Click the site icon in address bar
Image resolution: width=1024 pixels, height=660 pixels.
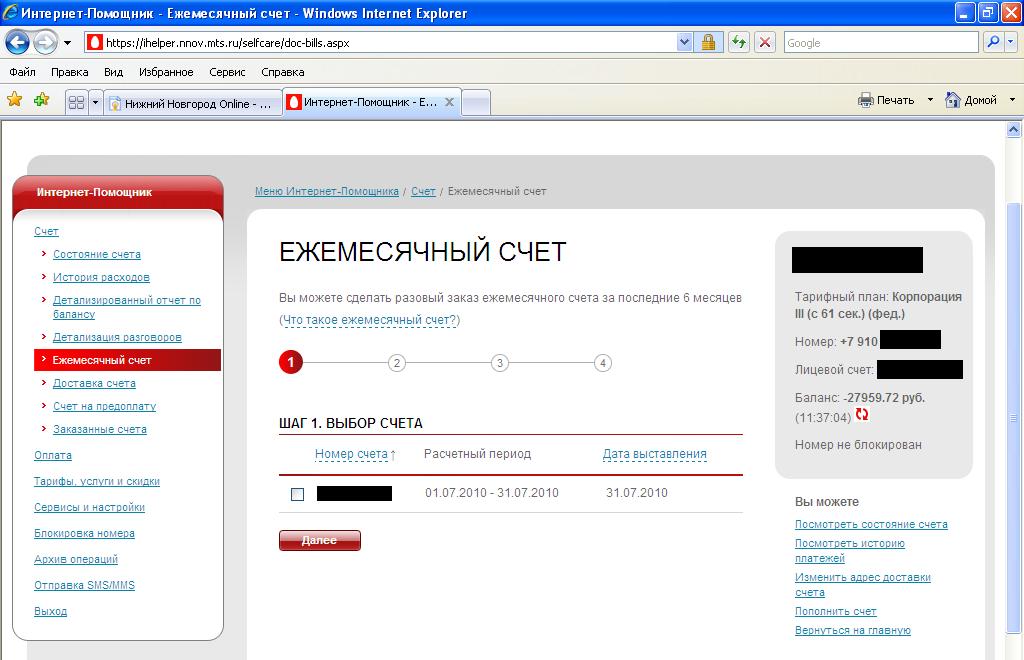(95, 43)
